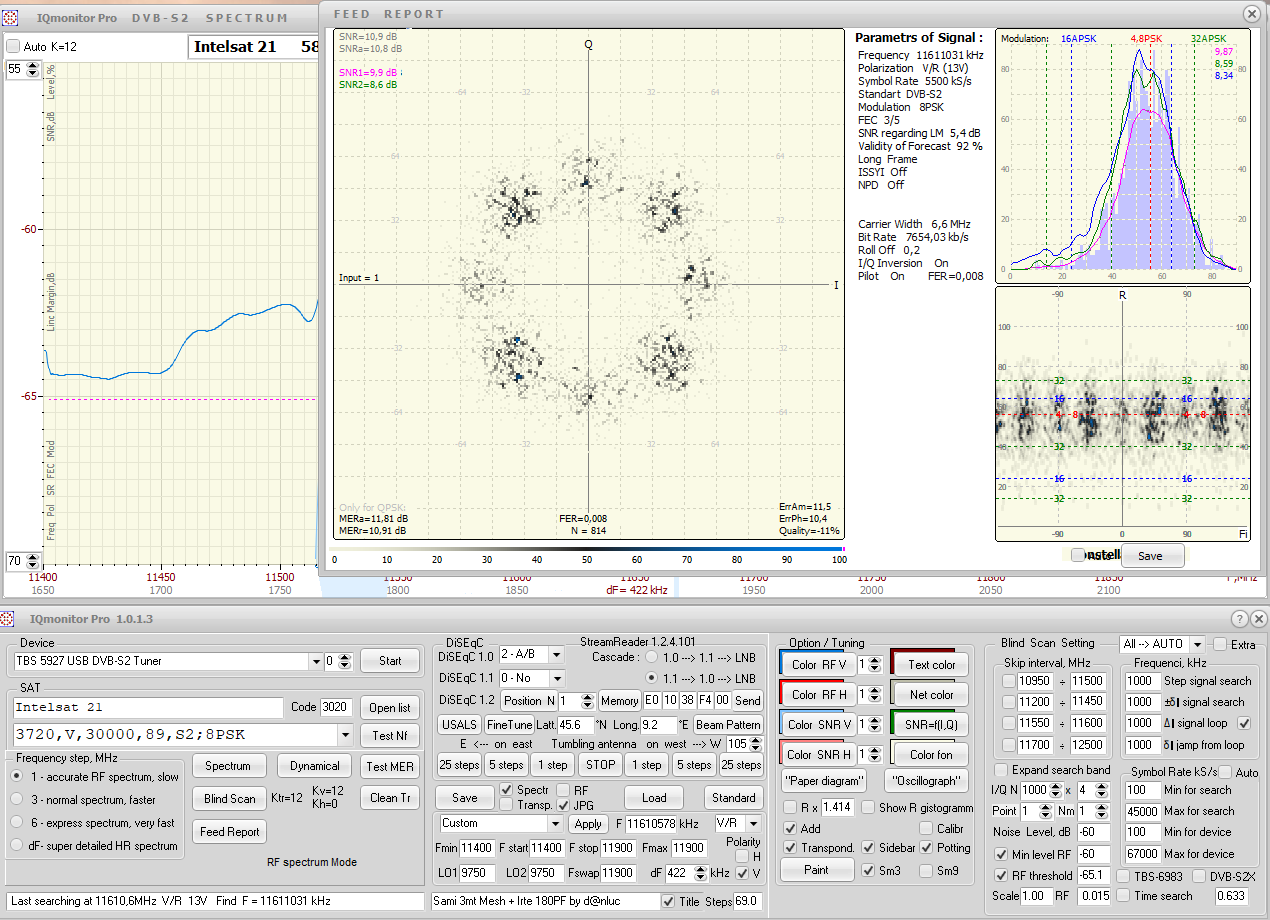Select 6 - express spectrum, very fast
The image size is (1270, 920).
[x=18, y=822]
